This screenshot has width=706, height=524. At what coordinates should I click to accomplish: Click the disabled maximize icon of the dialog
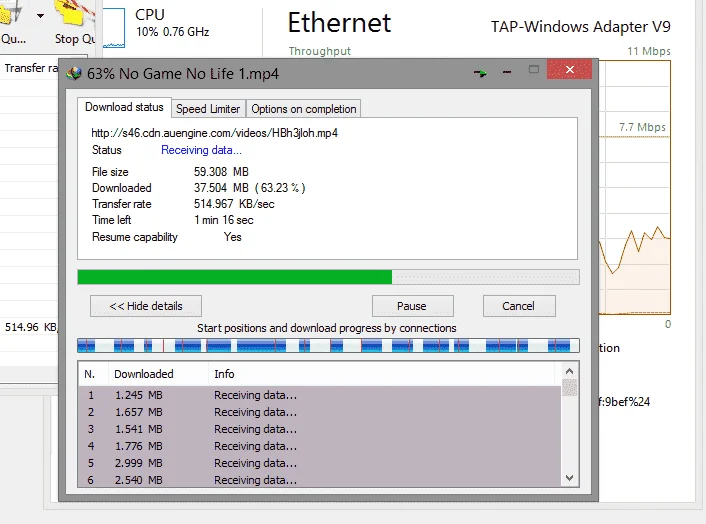pyautogui.click(x=534, y=69)
